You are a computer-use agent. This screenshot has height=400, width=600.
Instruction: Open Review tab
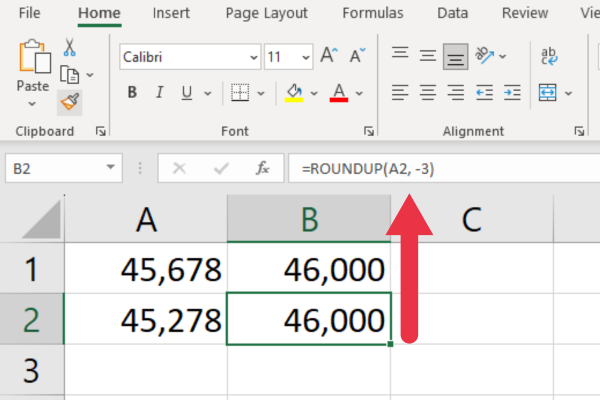(525, 13)
